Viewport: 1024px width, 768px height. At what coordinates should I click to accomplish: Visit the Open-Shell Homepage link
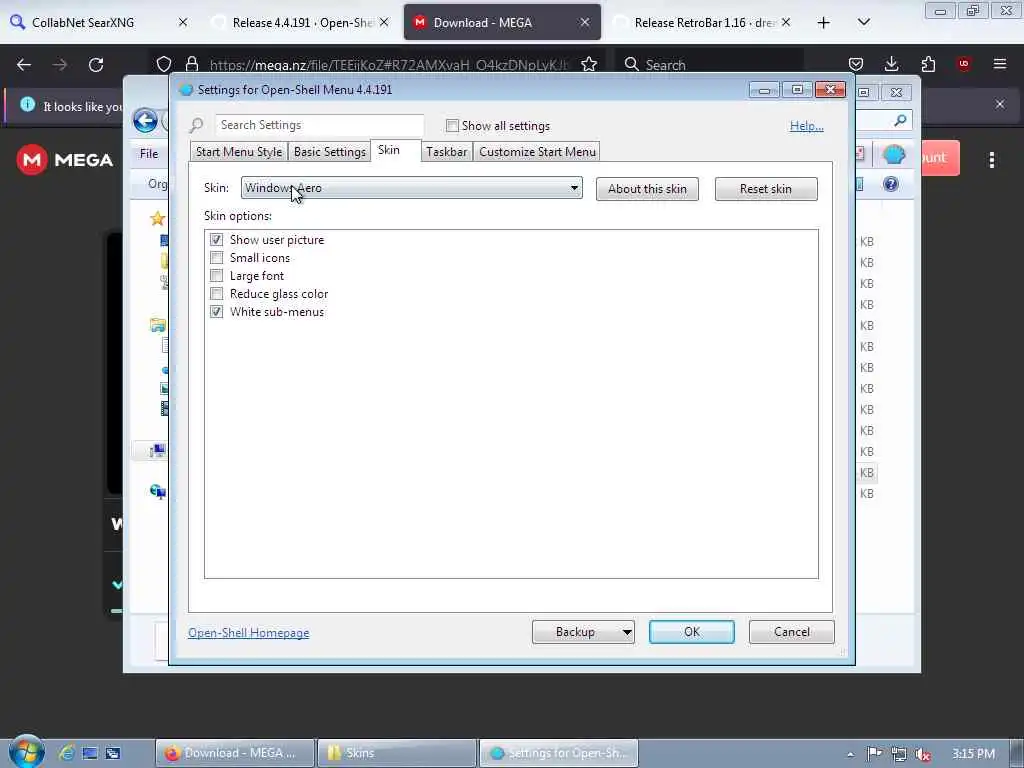coord(249,633)
